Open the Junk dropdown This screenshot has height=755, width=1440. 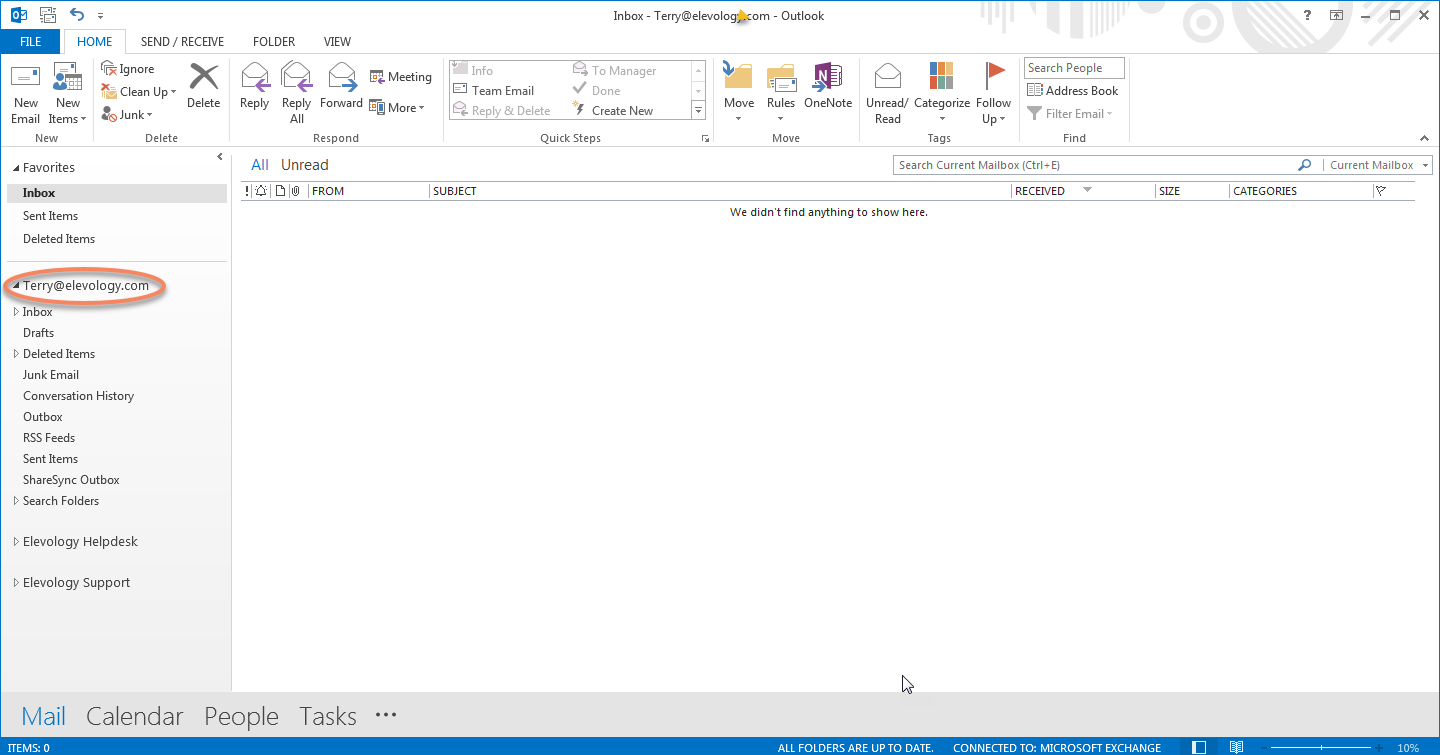pos(126,114)
